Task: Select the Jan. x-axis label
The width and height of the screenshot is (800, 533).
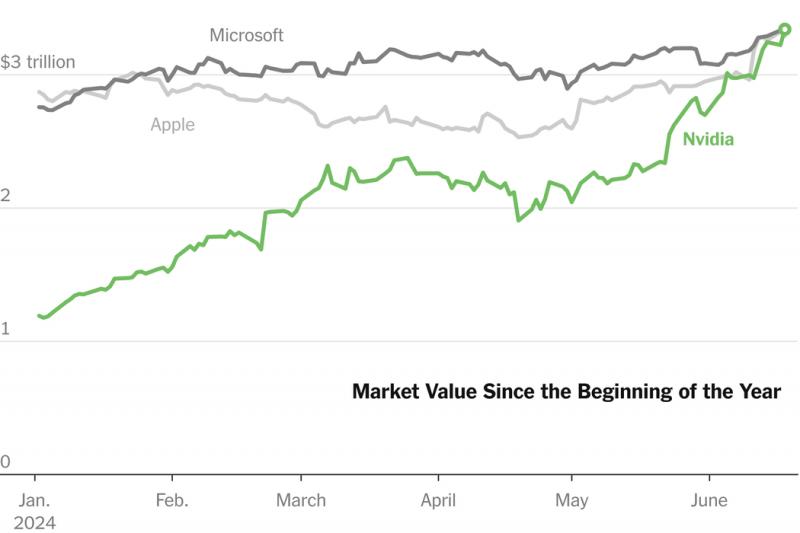Action: pos(35,499)
